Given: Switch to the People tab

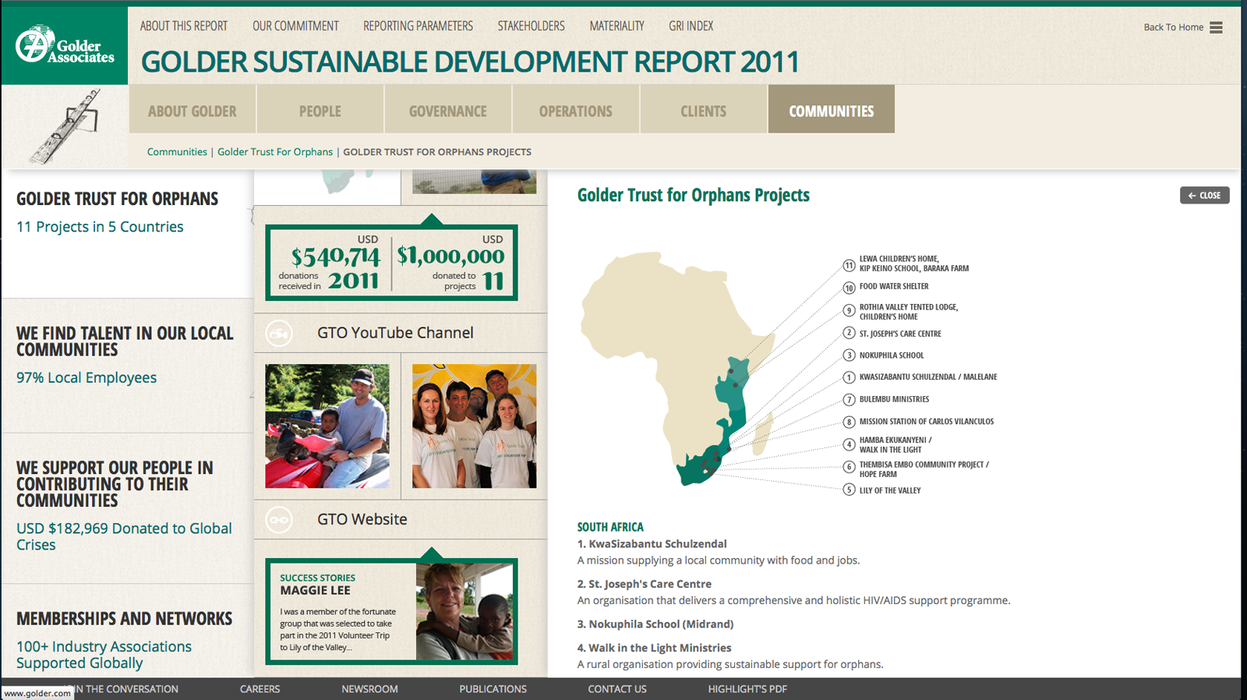Looking at the screenshot, I should [x=320, y=111].
